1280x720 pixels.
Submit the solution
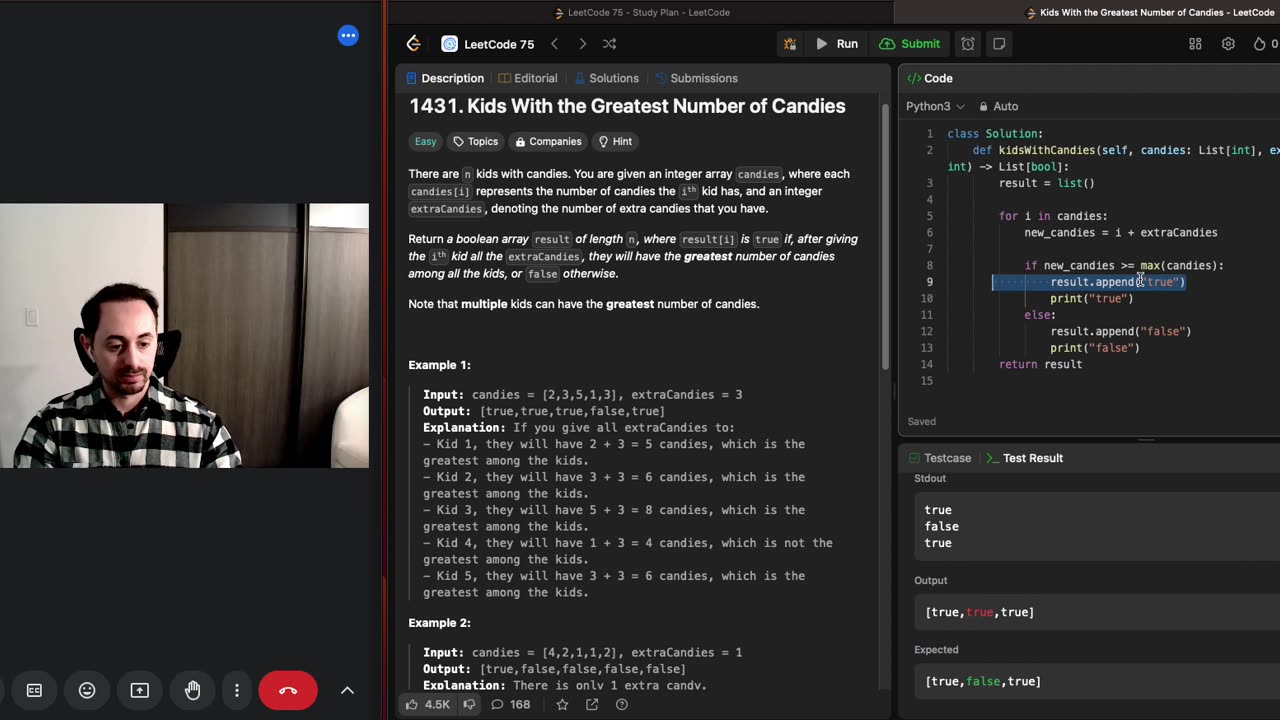pos(910,44)
